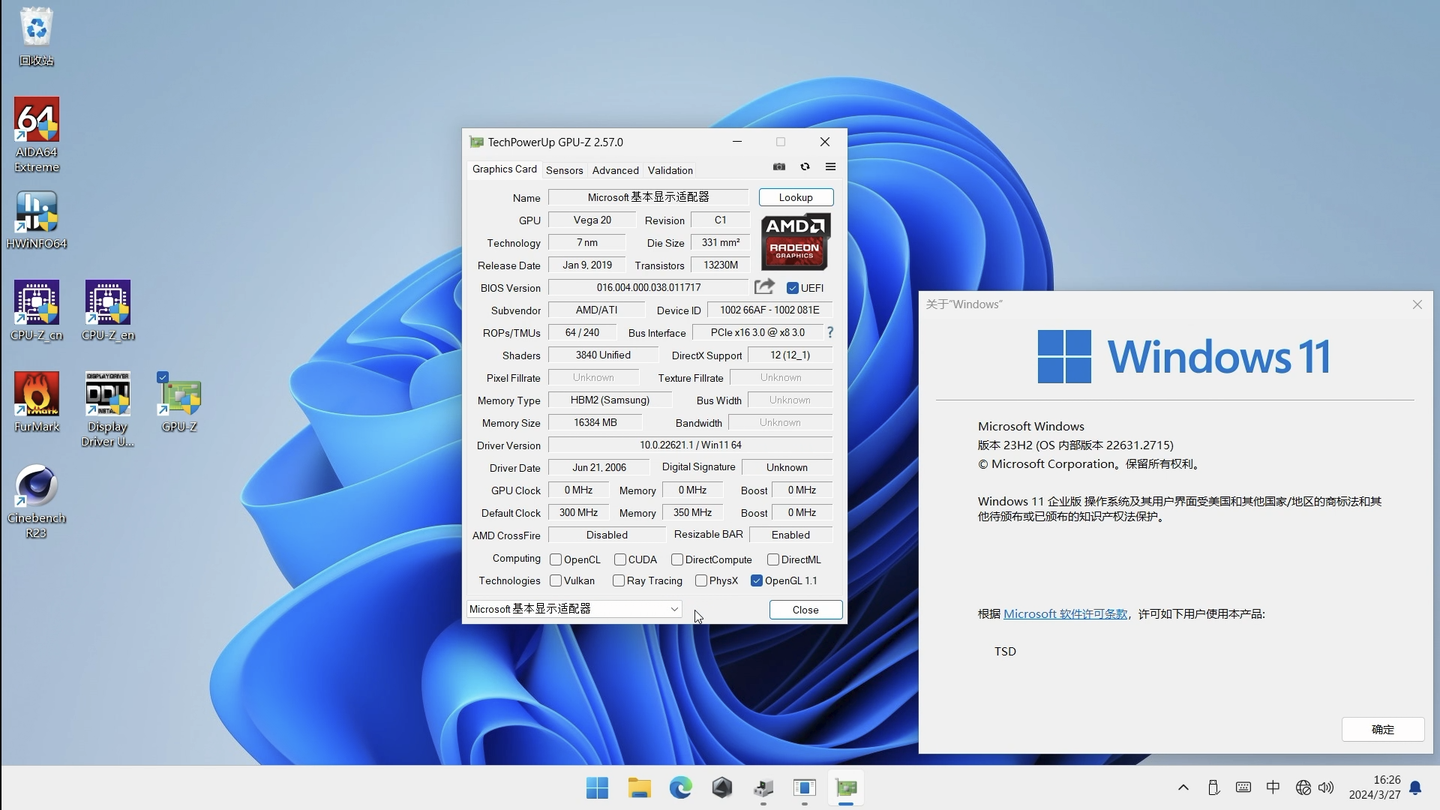Click the AMD Radeon Graphics logo

[795, 241]
